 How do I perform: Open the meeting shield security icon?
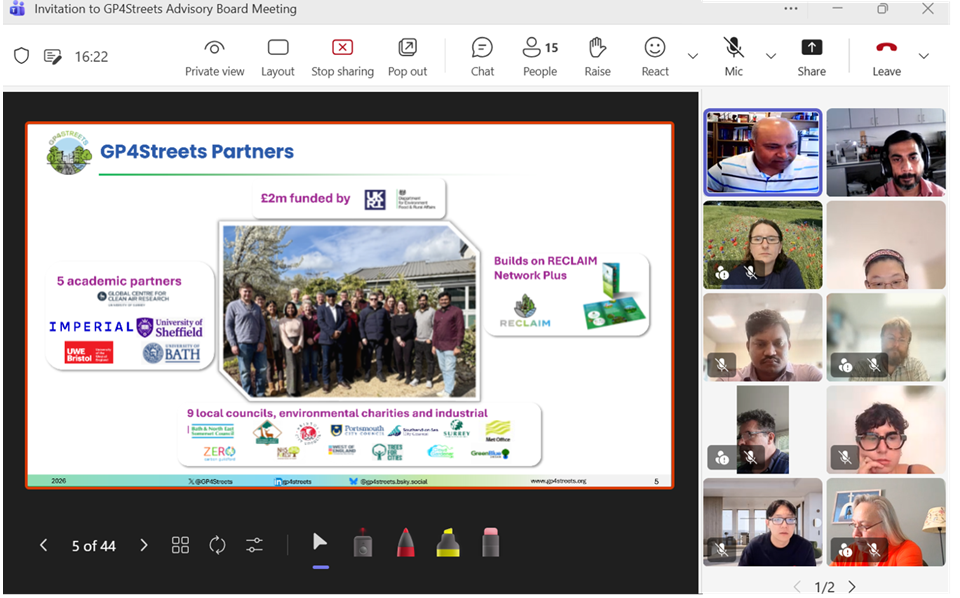pyautogui.click(x=21, y=56)
